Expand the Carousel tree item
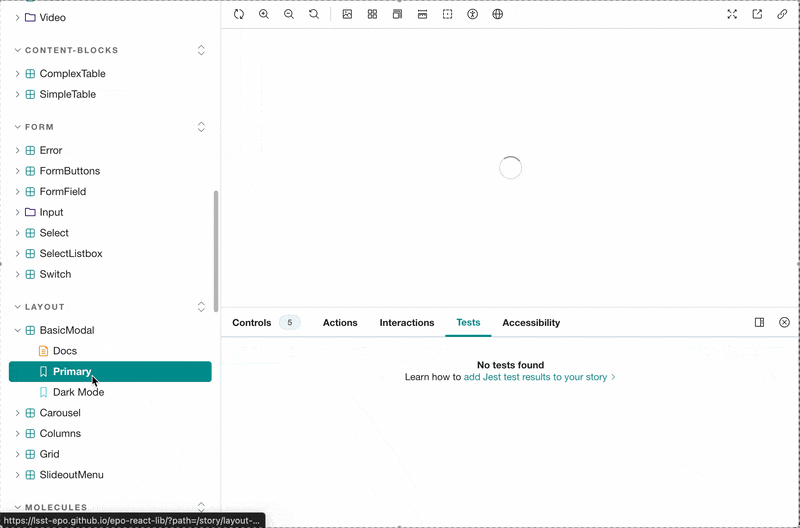800x528 pixels. click(x=17, y=413)
